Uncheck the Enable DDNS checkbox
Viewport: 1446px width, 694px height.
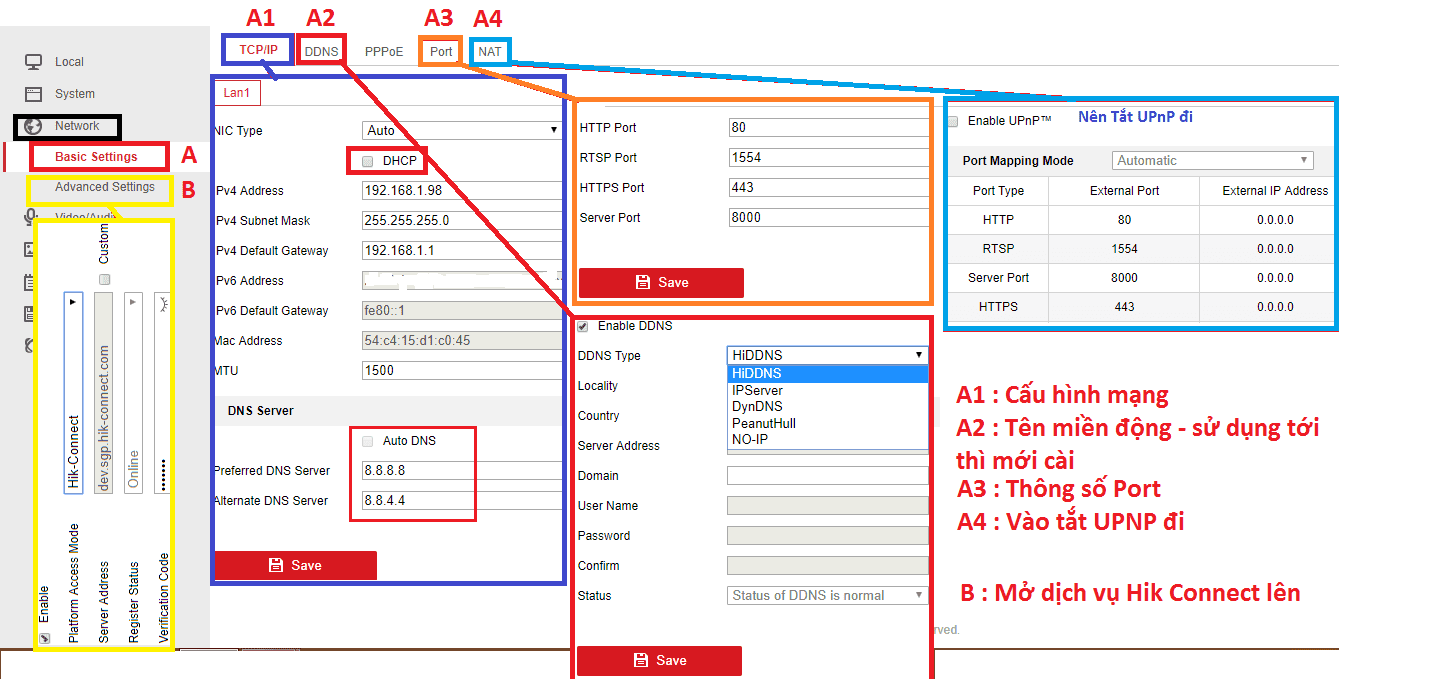click(583, 326)
